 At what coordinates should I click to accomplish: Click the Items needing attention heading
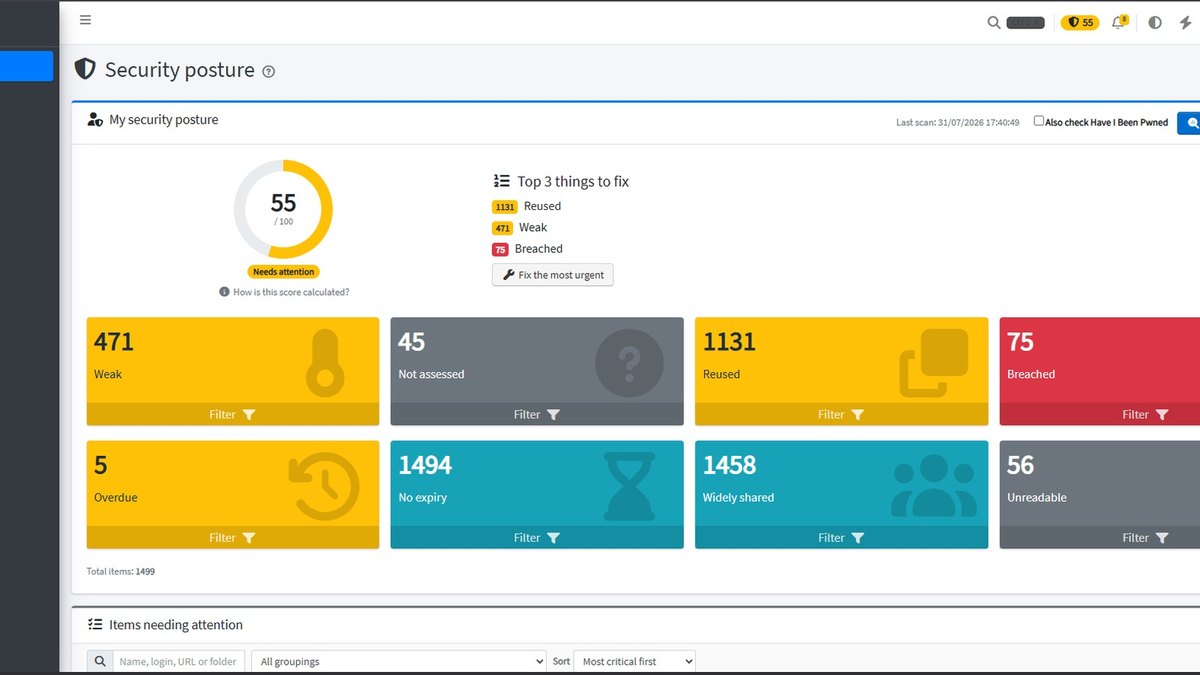(x=176, y=625)
